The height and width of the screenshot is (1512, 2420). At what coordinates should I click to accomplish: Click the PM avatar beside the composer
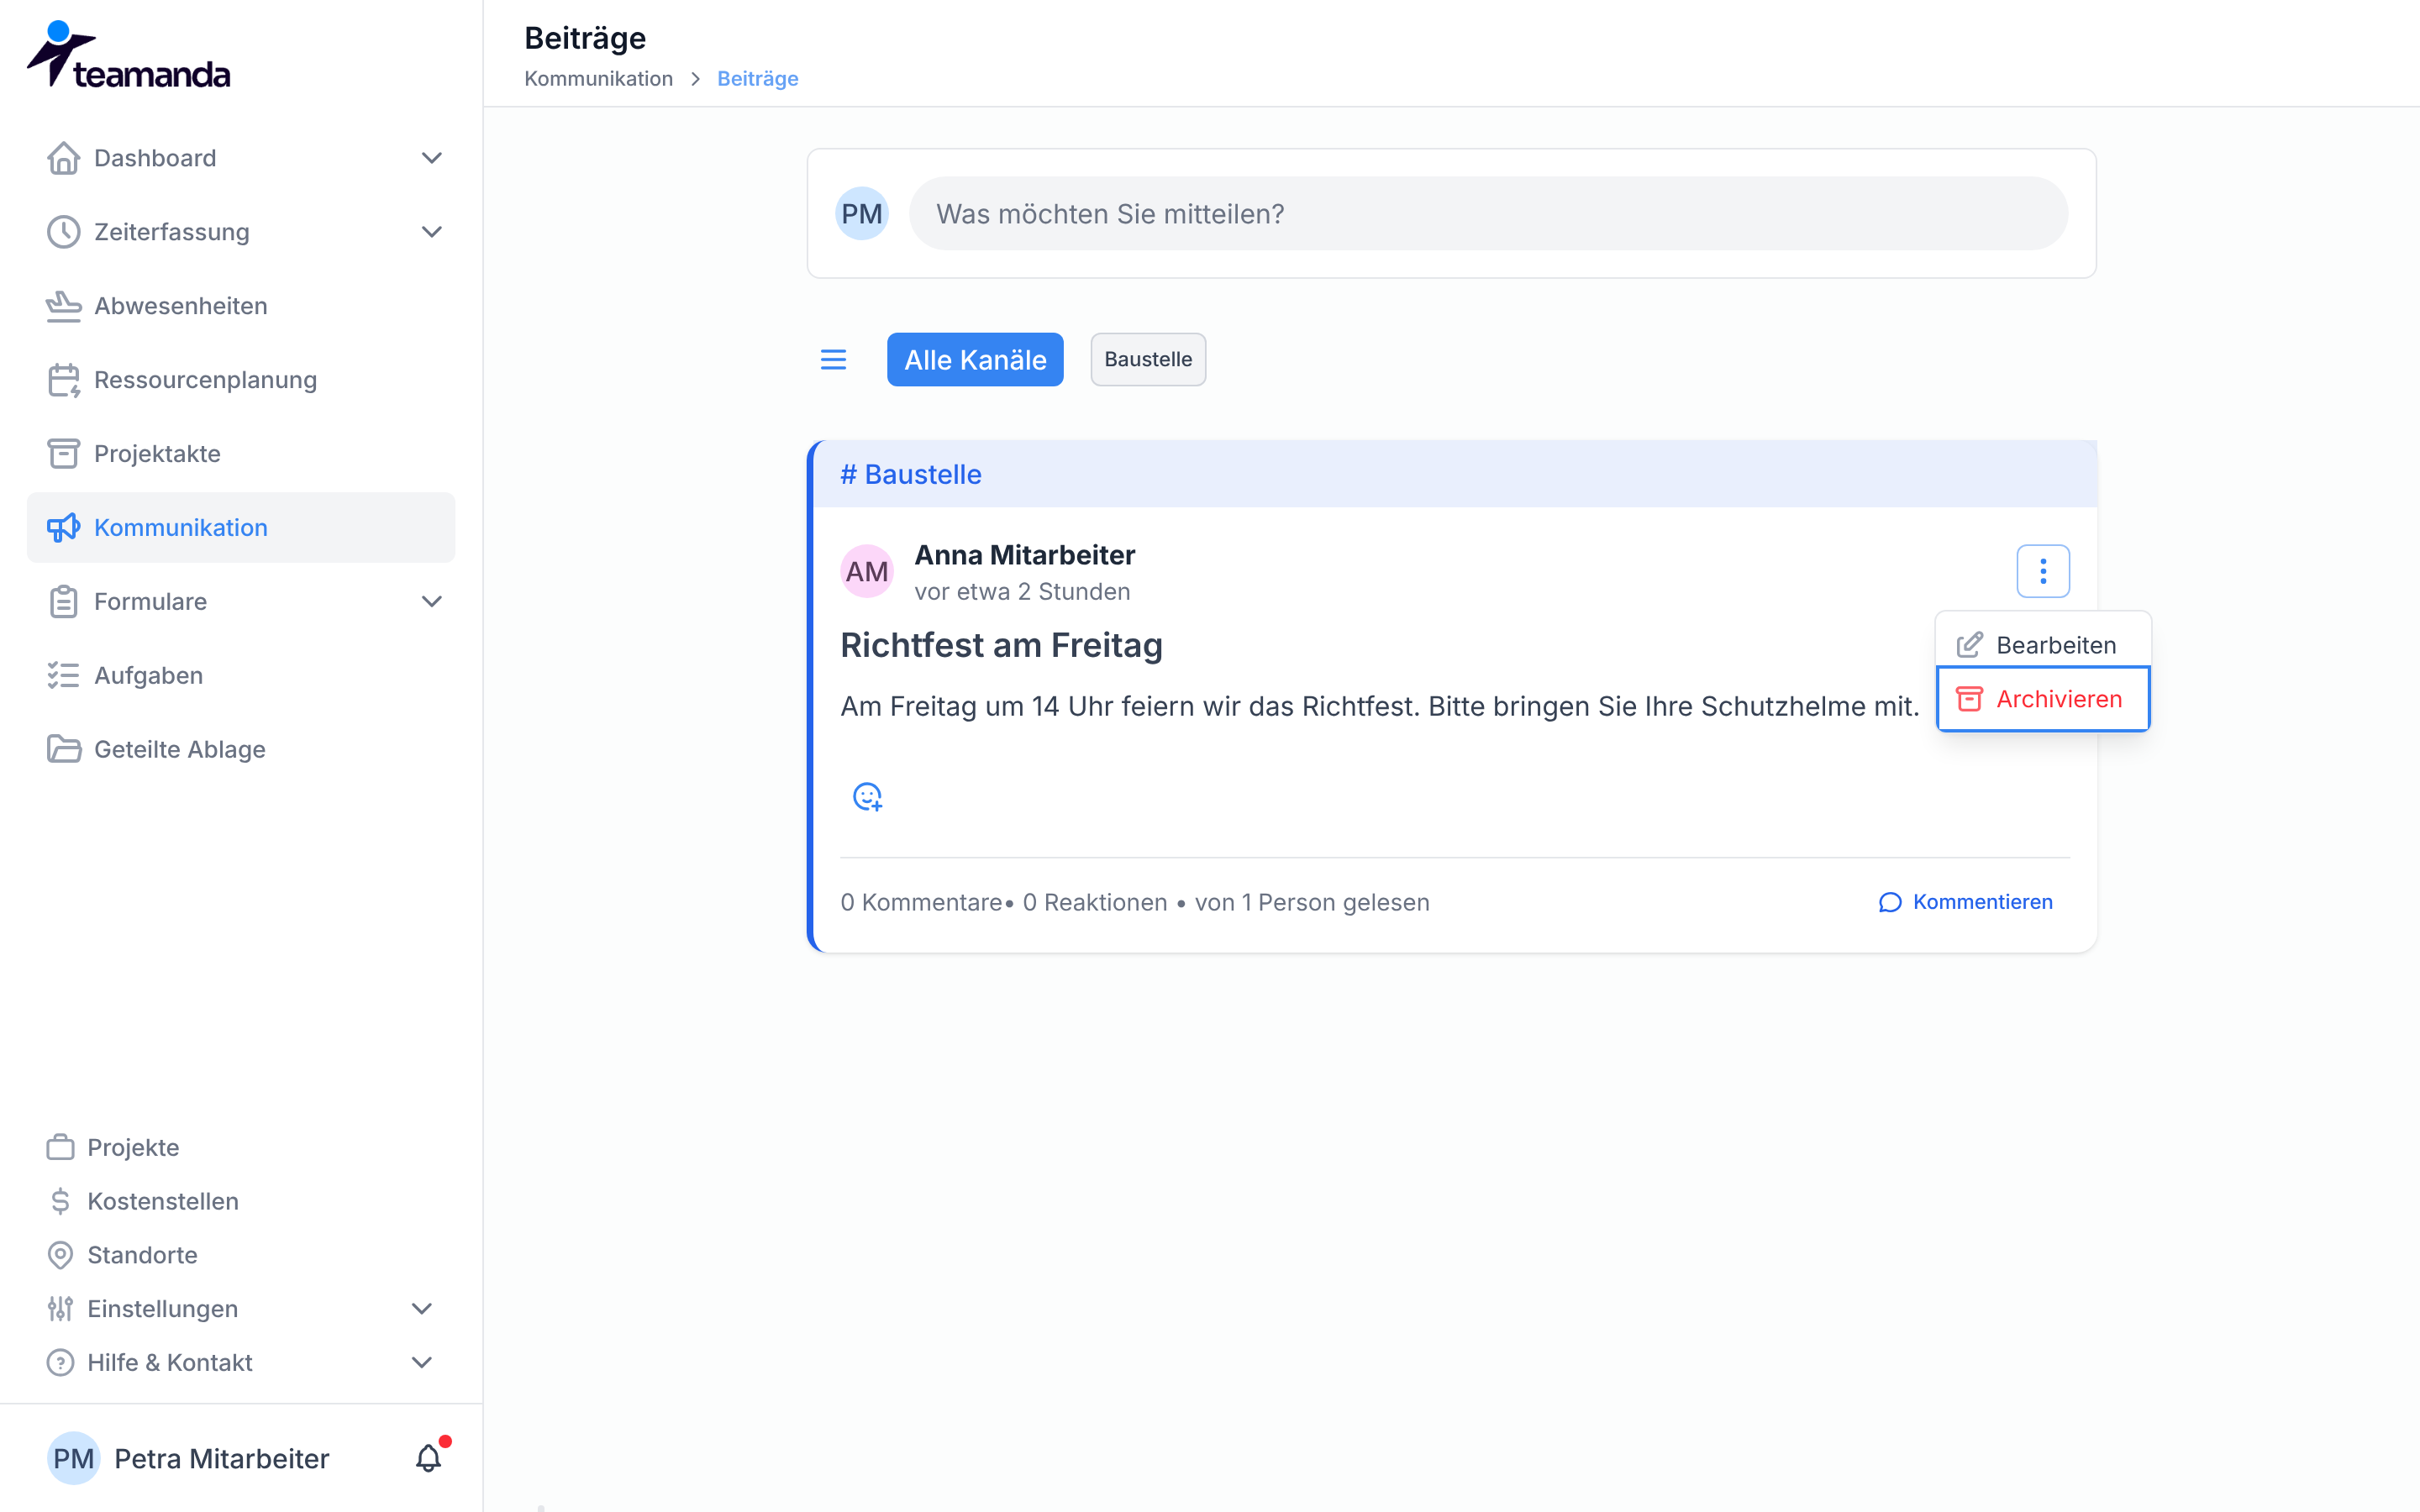(862, 214)
